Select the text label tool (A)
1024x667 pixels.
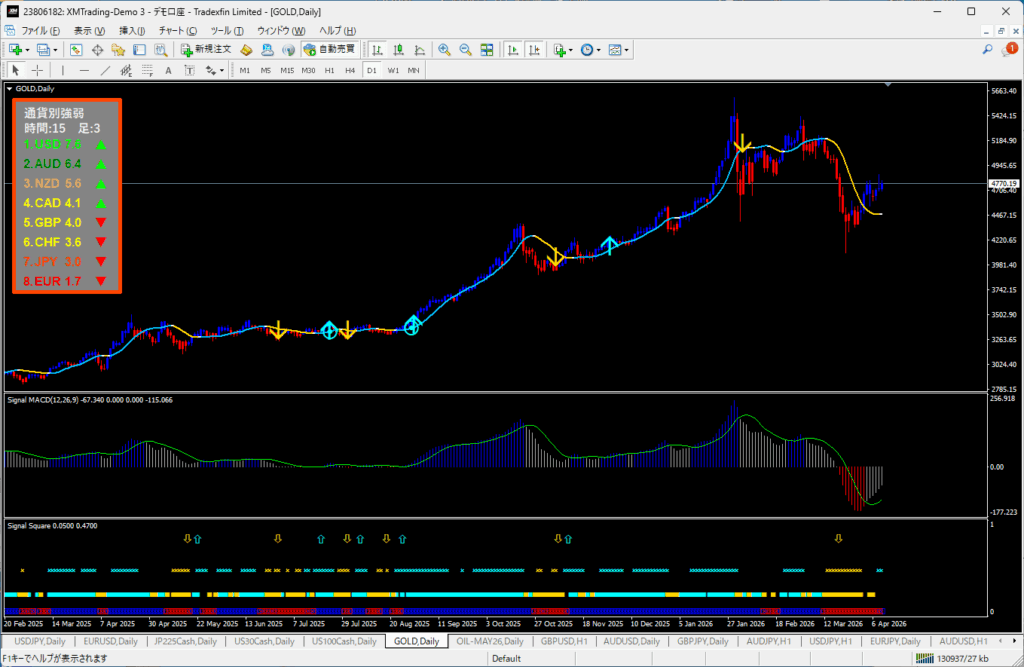click(x=168, y=70)
